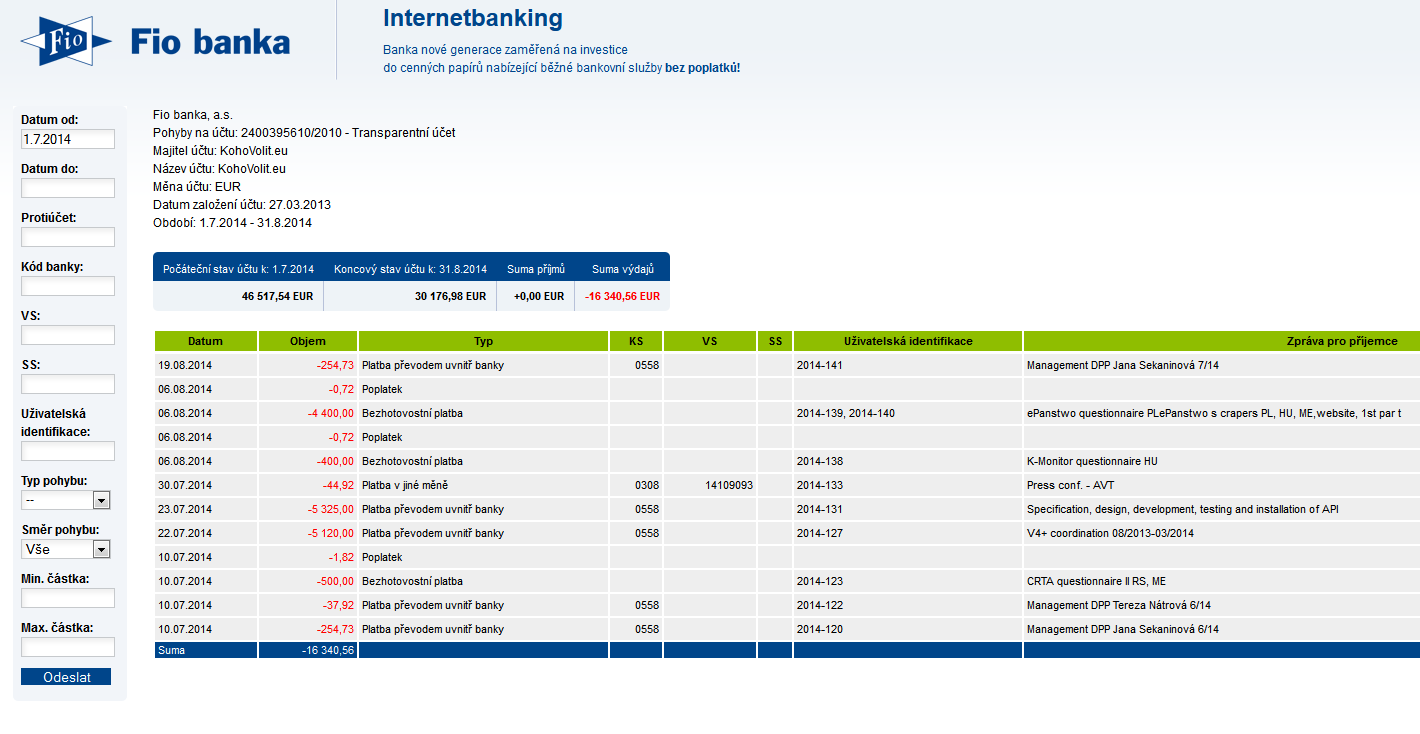Click message CRTA questionnaire II RS, ME

pyautogui.click(x=1096, y=581)
